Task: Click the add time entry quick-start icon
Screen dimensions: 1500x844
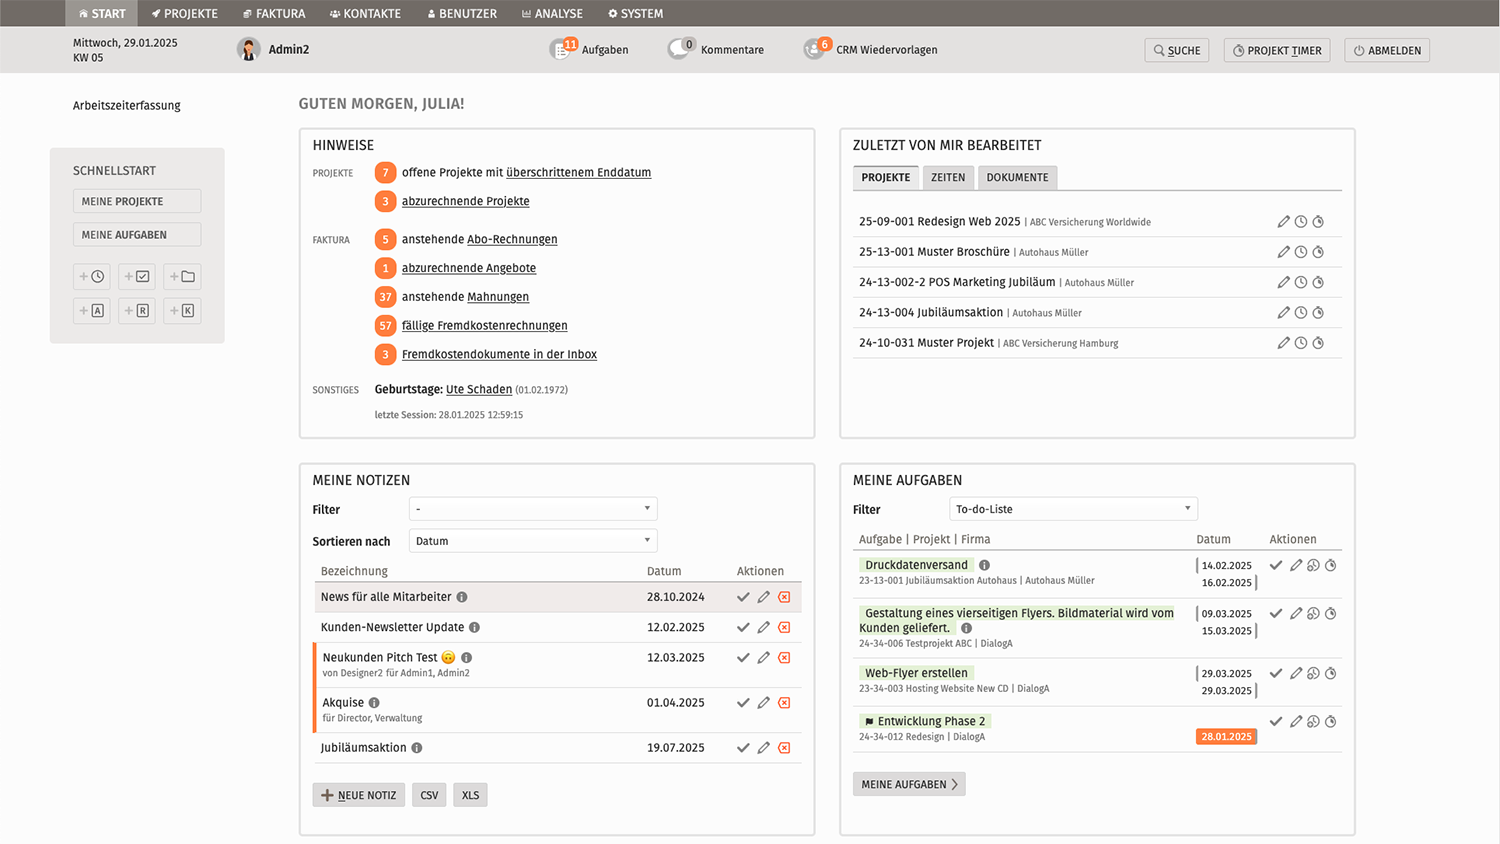Action: (x=92, y=277)
